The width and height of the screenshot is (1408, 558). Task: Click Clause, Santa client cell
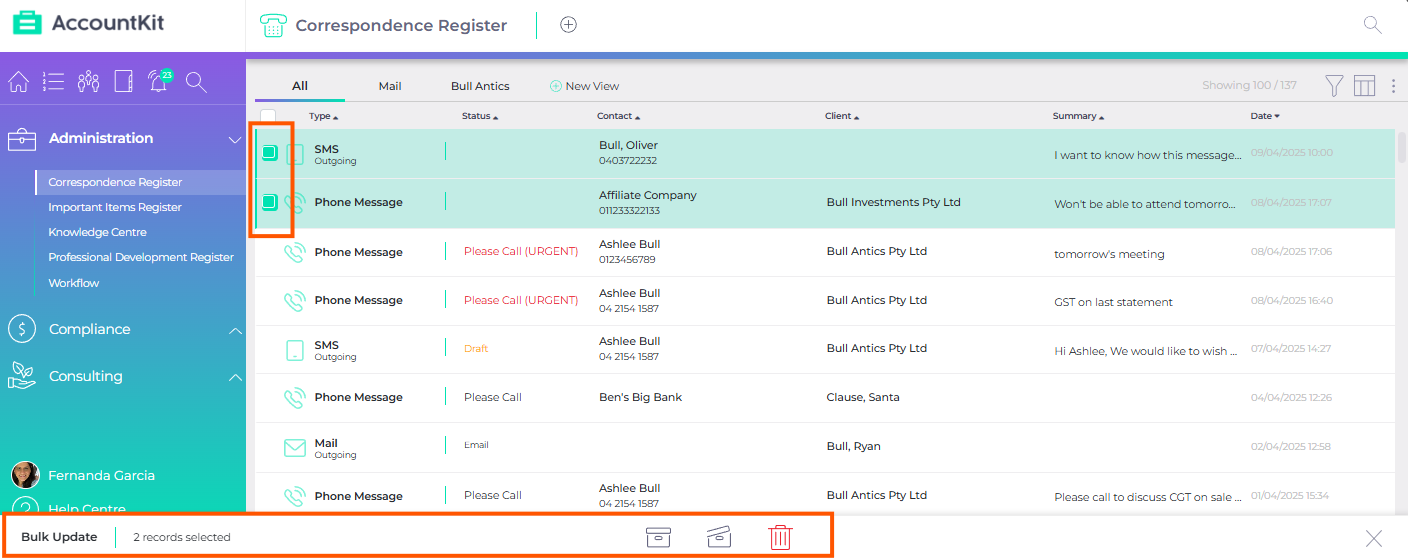click(862, 397)
